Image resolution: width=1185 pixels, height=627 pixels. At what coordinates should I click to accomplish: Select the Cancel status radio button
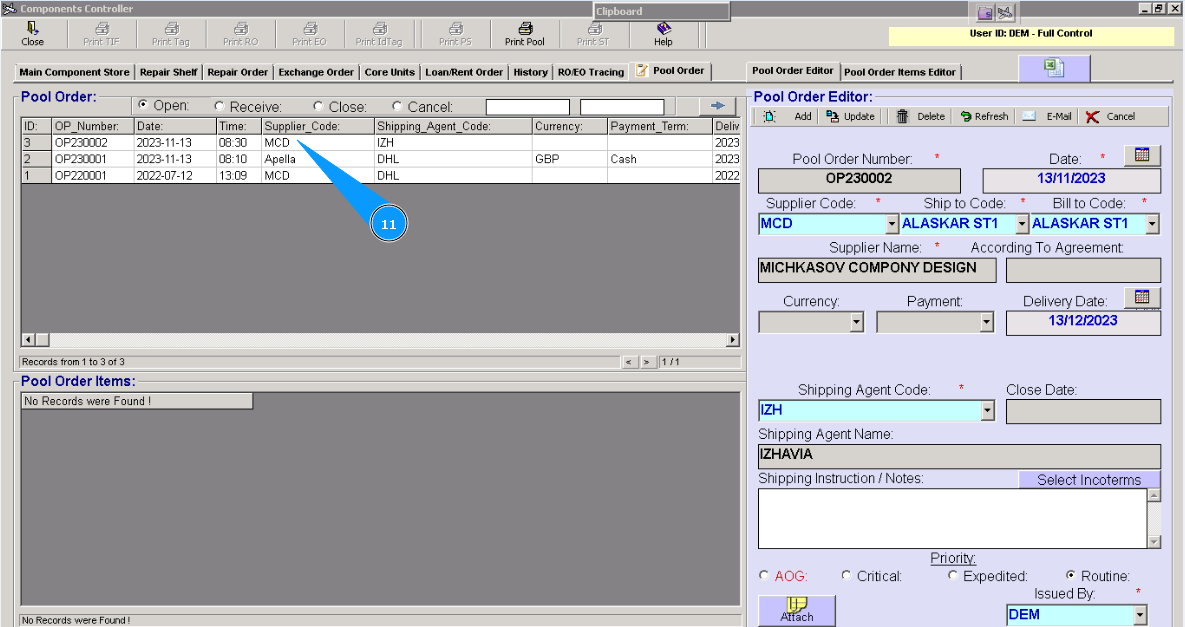point(397,106)
